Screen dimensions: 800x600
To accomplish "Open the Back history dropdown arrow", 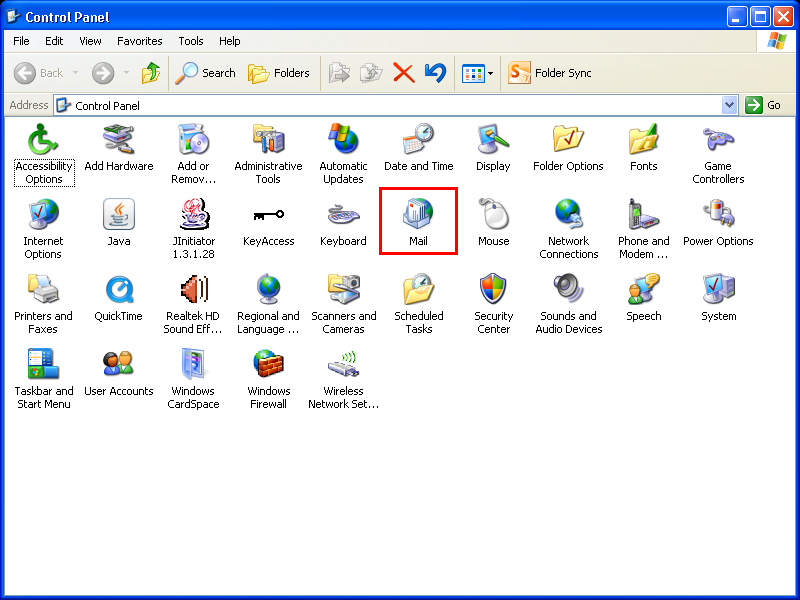I will (x=76, y=73).
